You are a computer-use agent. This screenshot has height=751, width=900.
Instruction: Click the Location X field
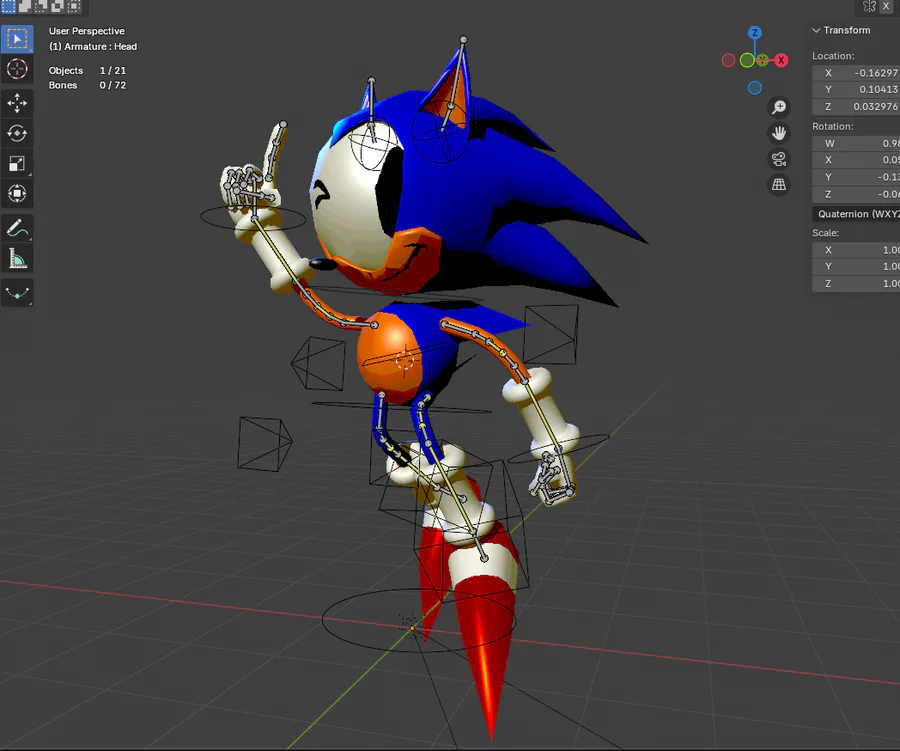(x=856, y=73)
